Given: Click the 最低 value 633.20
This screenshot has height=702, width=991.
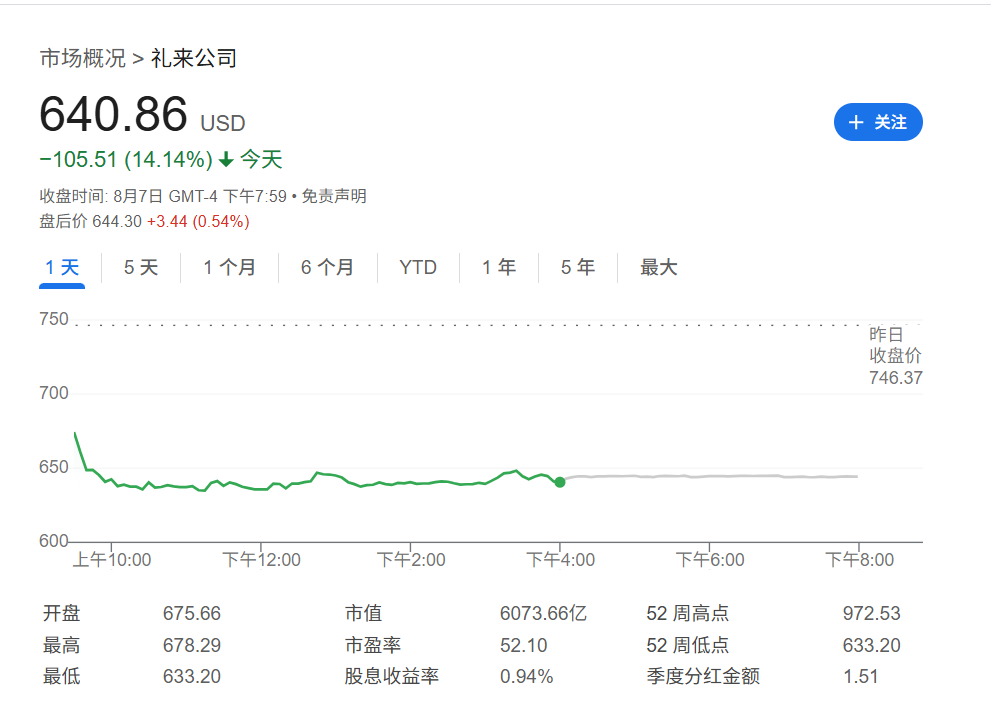Looking at the screenshot, I should [192, 676].
